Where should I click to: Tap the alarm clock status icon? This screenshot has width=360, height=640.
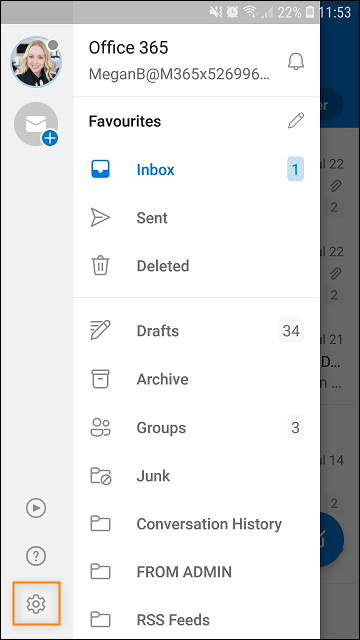point(233,12)
